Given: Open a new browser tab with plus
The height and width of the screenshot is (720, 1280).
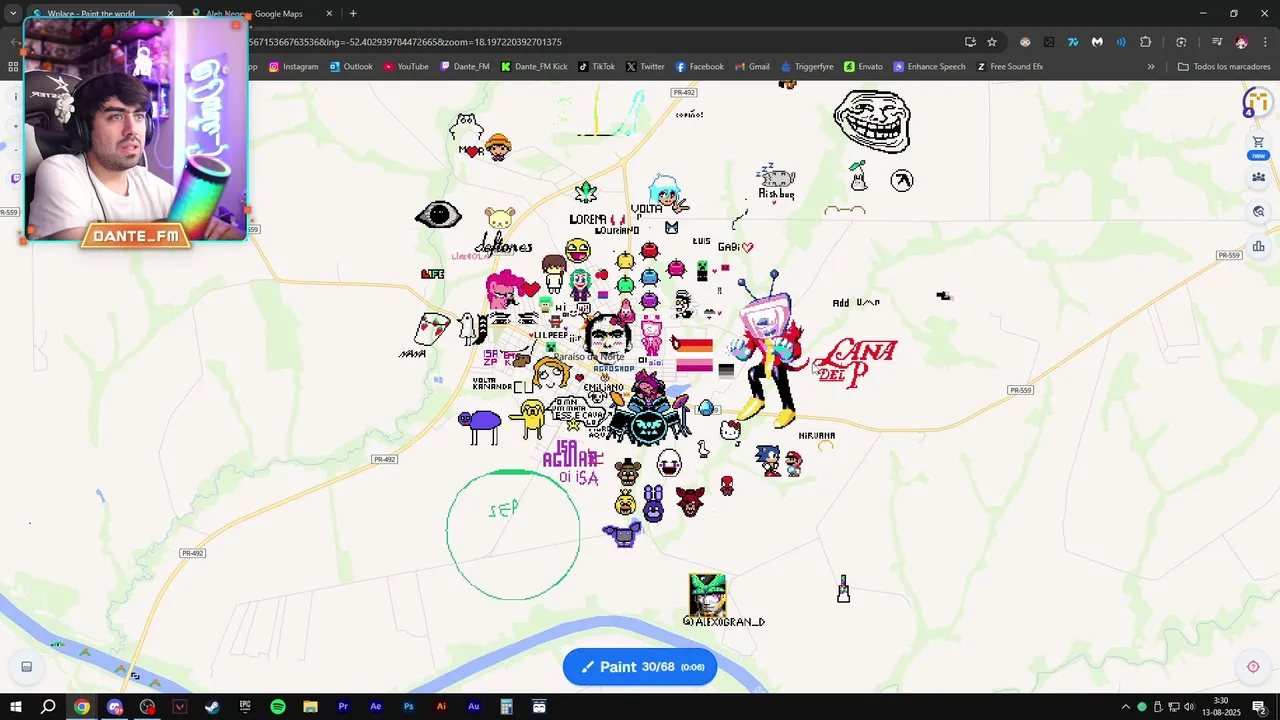Looking at the screenshot, I should click(x=353, y=14).
